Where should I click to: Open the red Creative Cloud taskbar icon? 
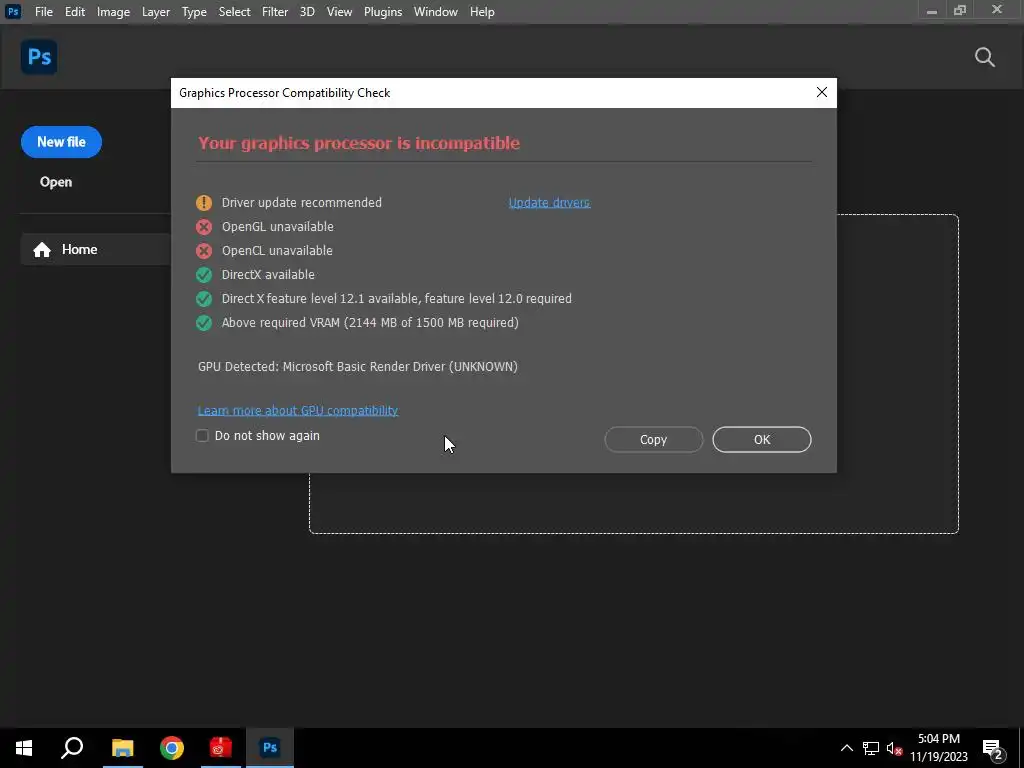(221, 748)
